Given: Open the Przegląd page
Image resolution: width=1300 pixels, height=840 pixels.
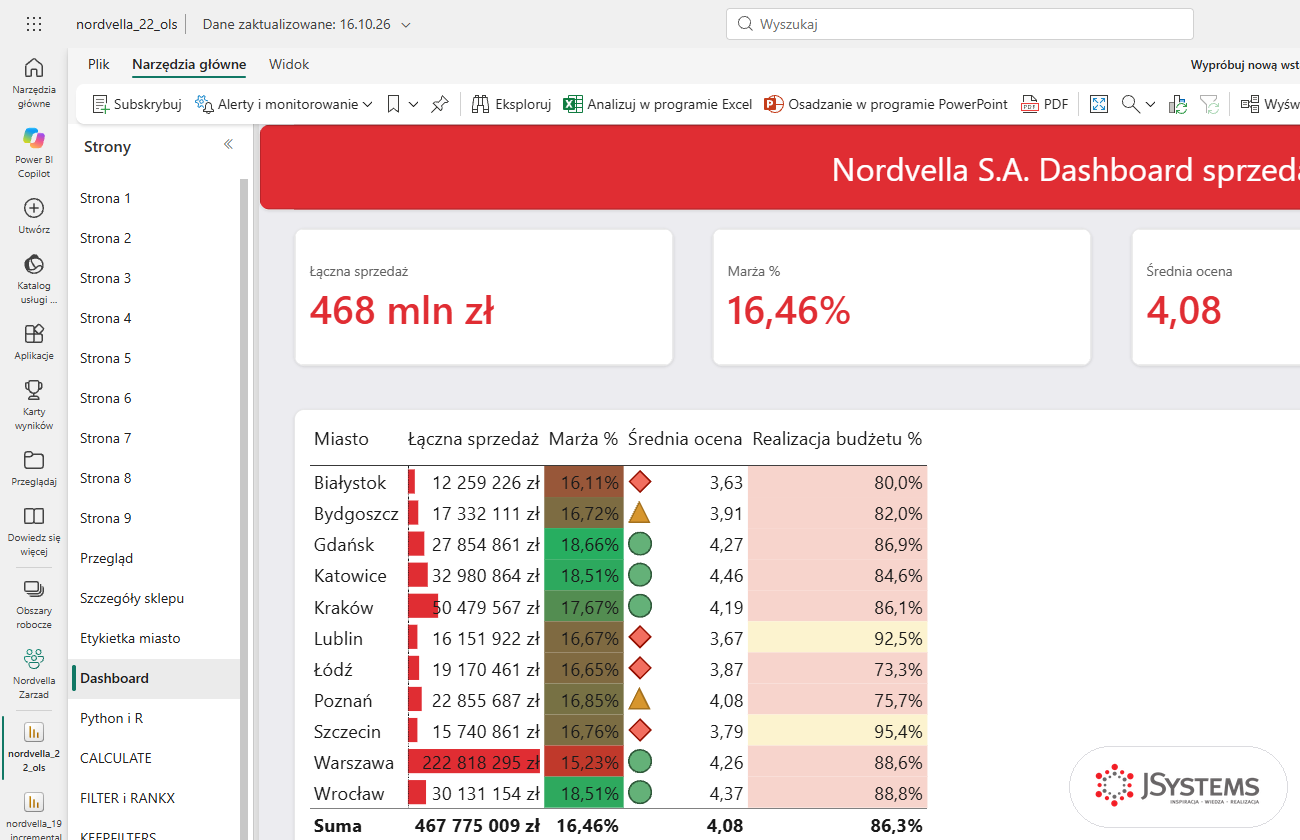Looking at the screenshot, I should (x=155, y=558).
